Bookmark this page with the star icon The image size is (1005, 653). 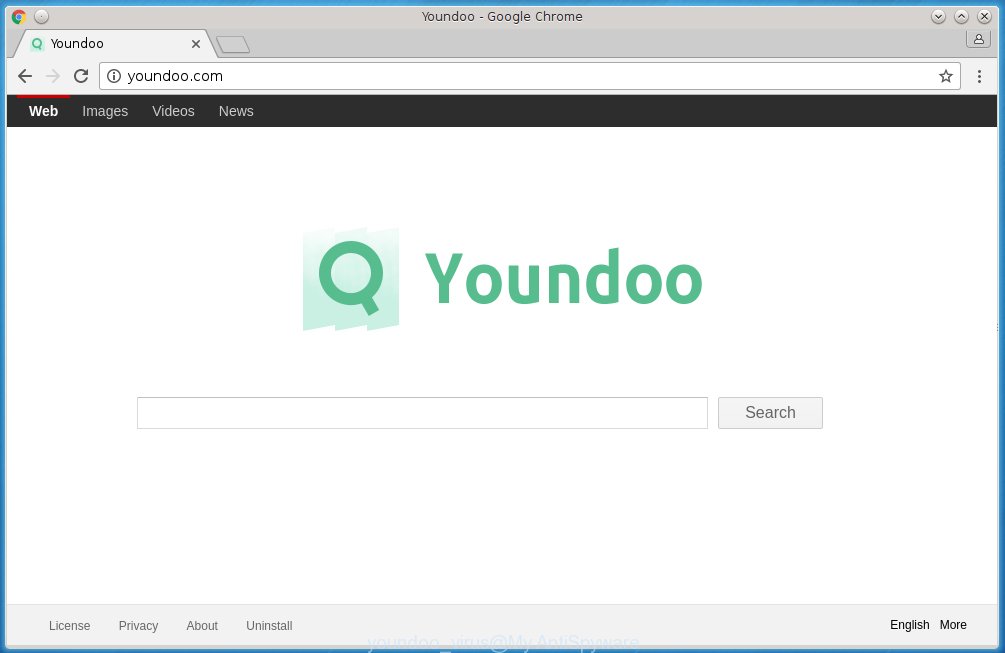tap(945, 76)
